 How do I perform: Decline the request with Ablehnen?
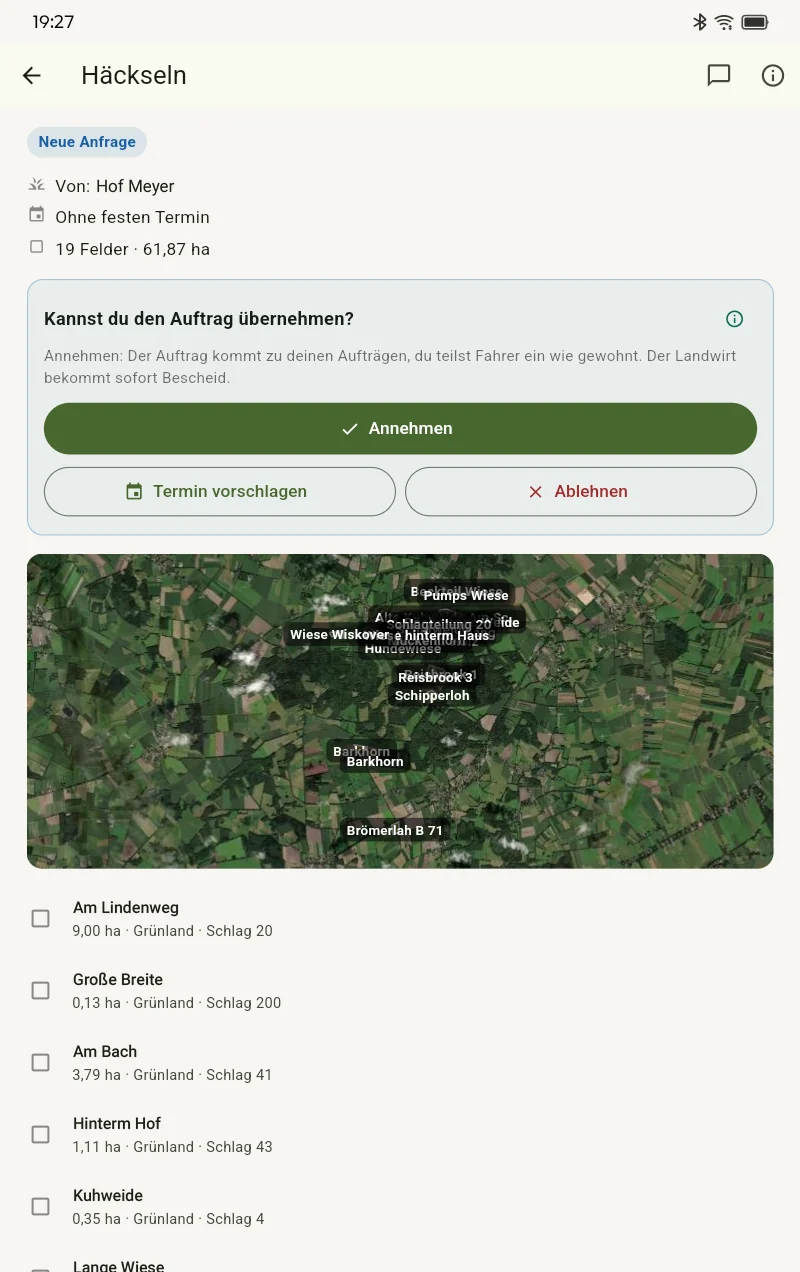581,491
